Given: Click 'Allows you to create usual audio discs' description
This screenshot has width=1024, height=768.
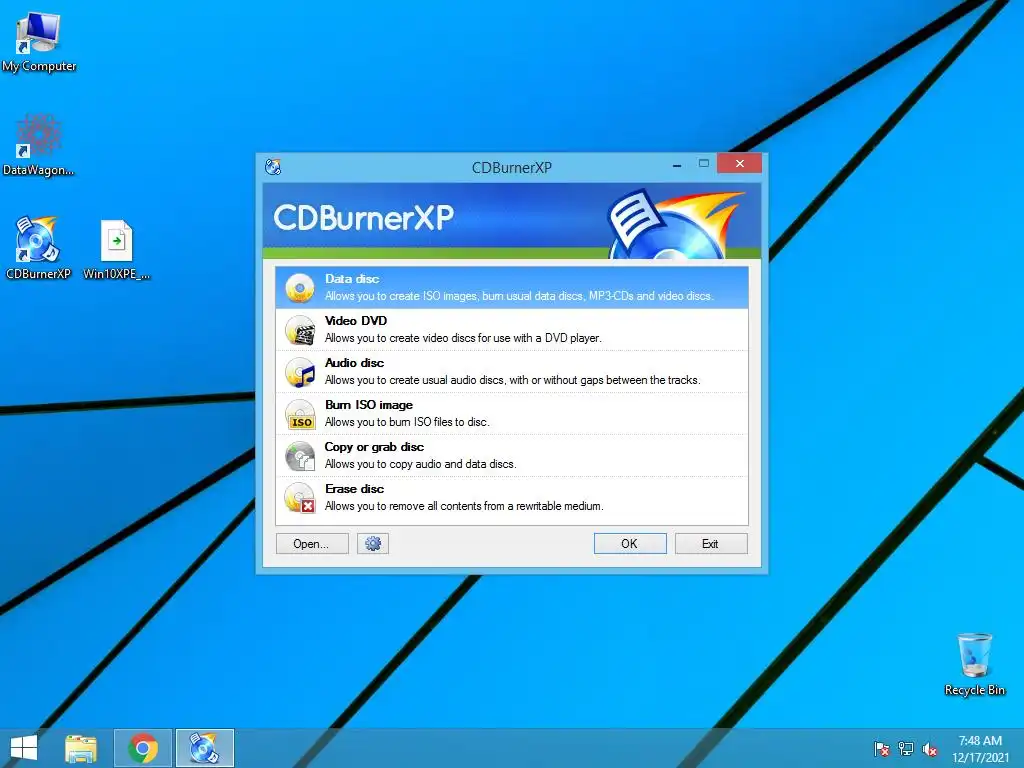Looking at the screenshot, I should [513, 379].
